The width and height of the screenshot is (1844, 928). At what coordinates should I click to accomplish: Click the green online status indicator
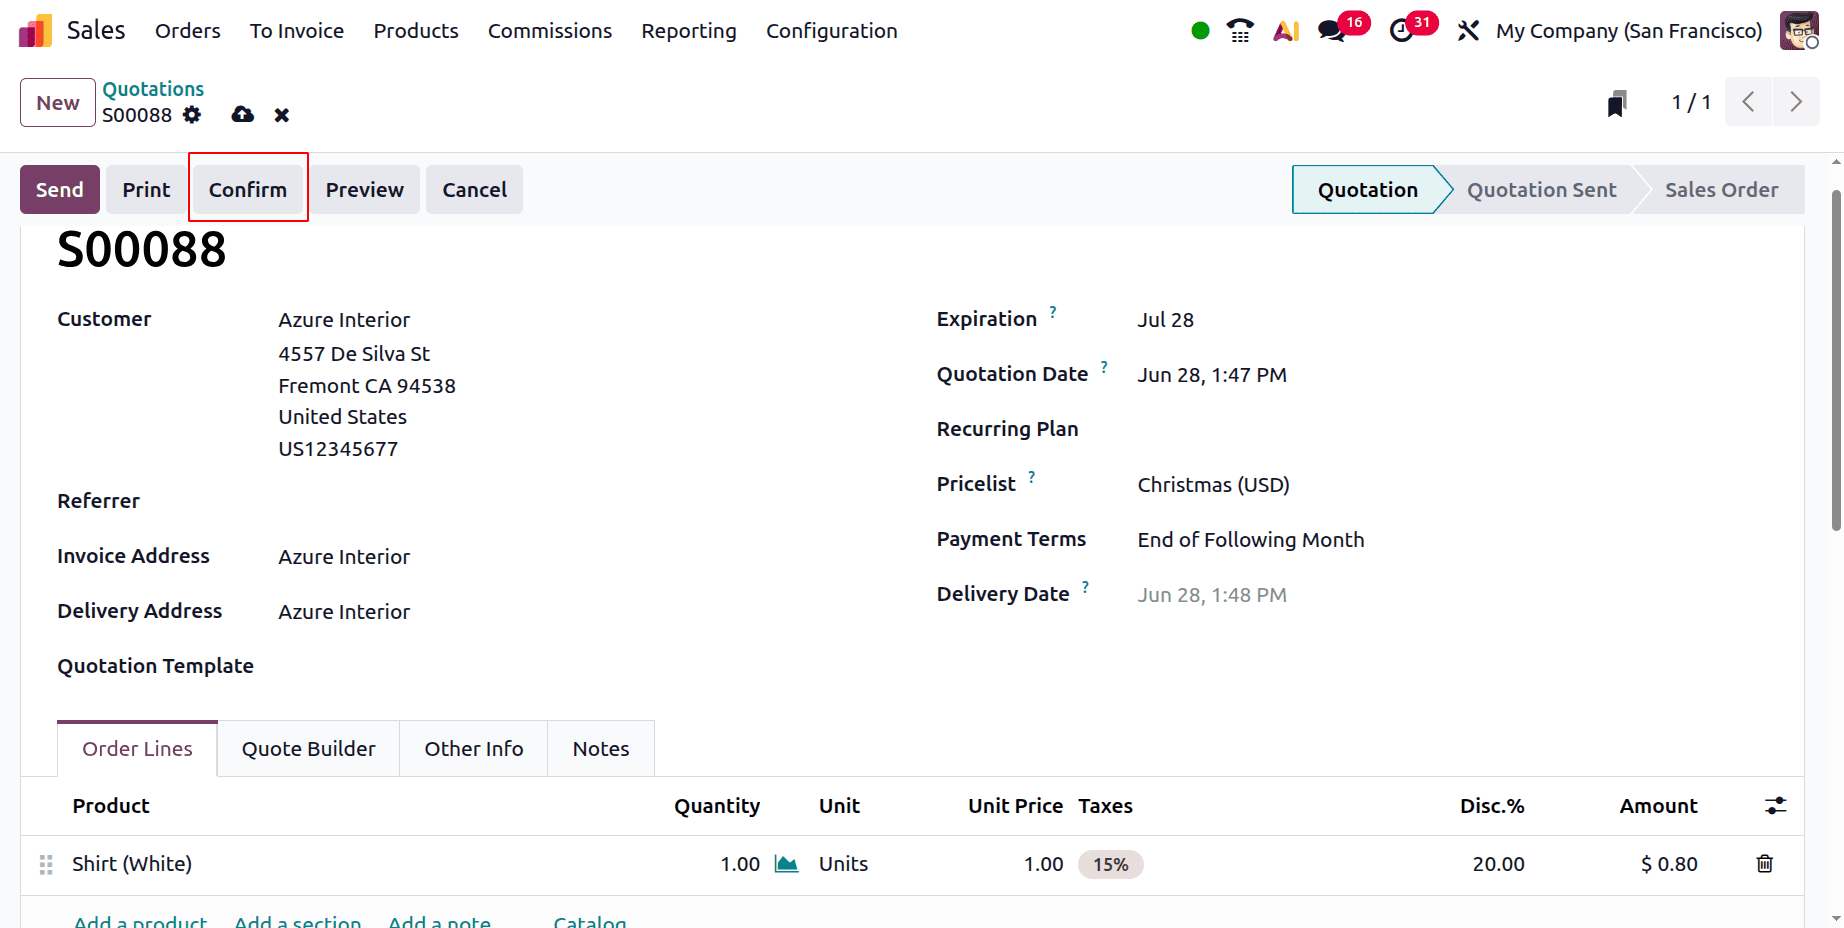point(1201,31)
